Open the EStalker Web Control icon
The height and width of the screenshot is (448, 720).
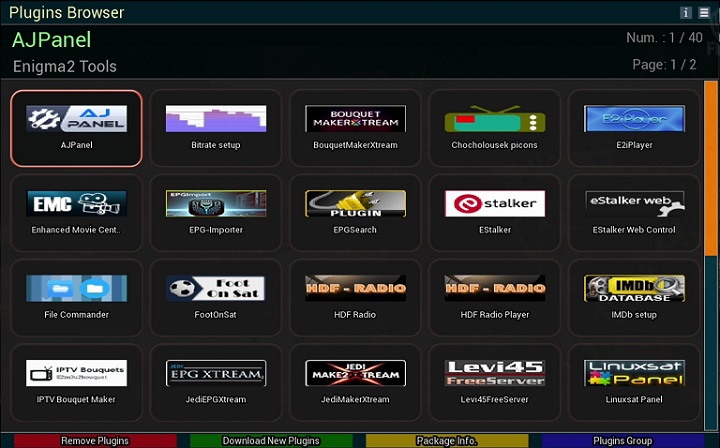click(634, 203)
